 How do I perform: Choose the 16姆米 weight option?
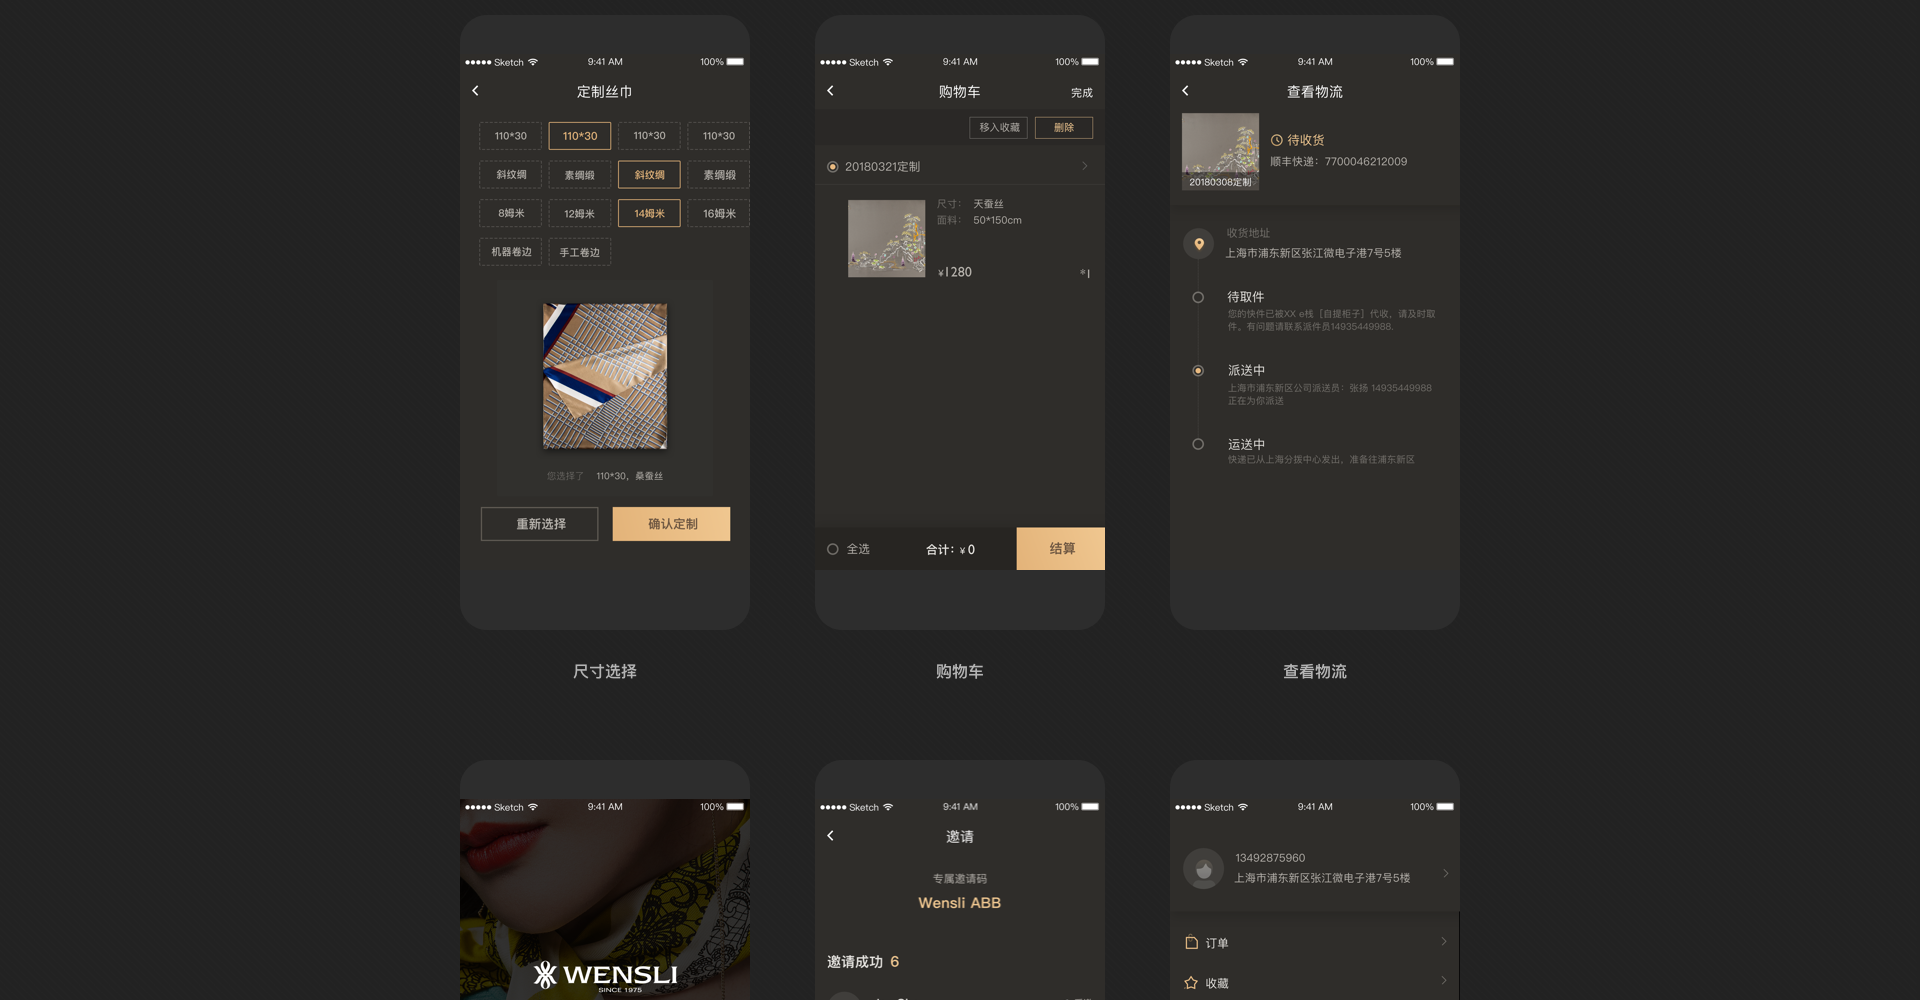tap(719, 213)
